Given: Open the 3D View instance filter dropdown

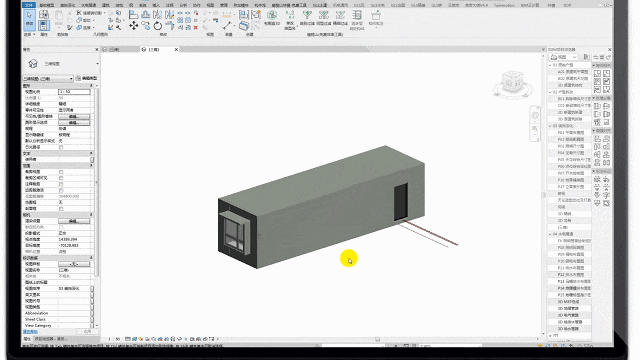Looking at the screenshot, I should point(48,78).
